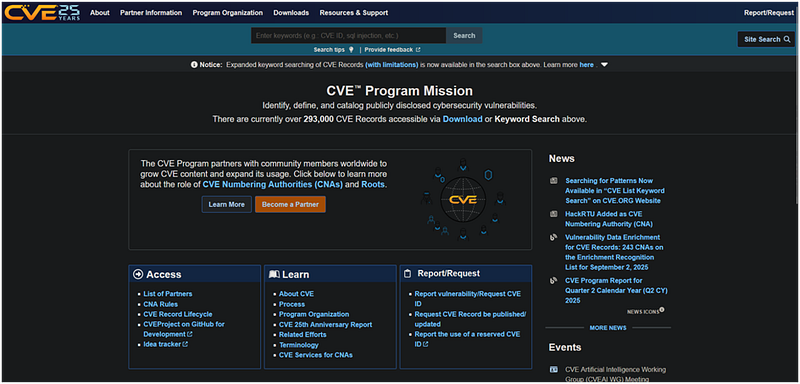800x384 pixels.
Task: Focus the CVE keyword search box
Action: pos(348,36)
